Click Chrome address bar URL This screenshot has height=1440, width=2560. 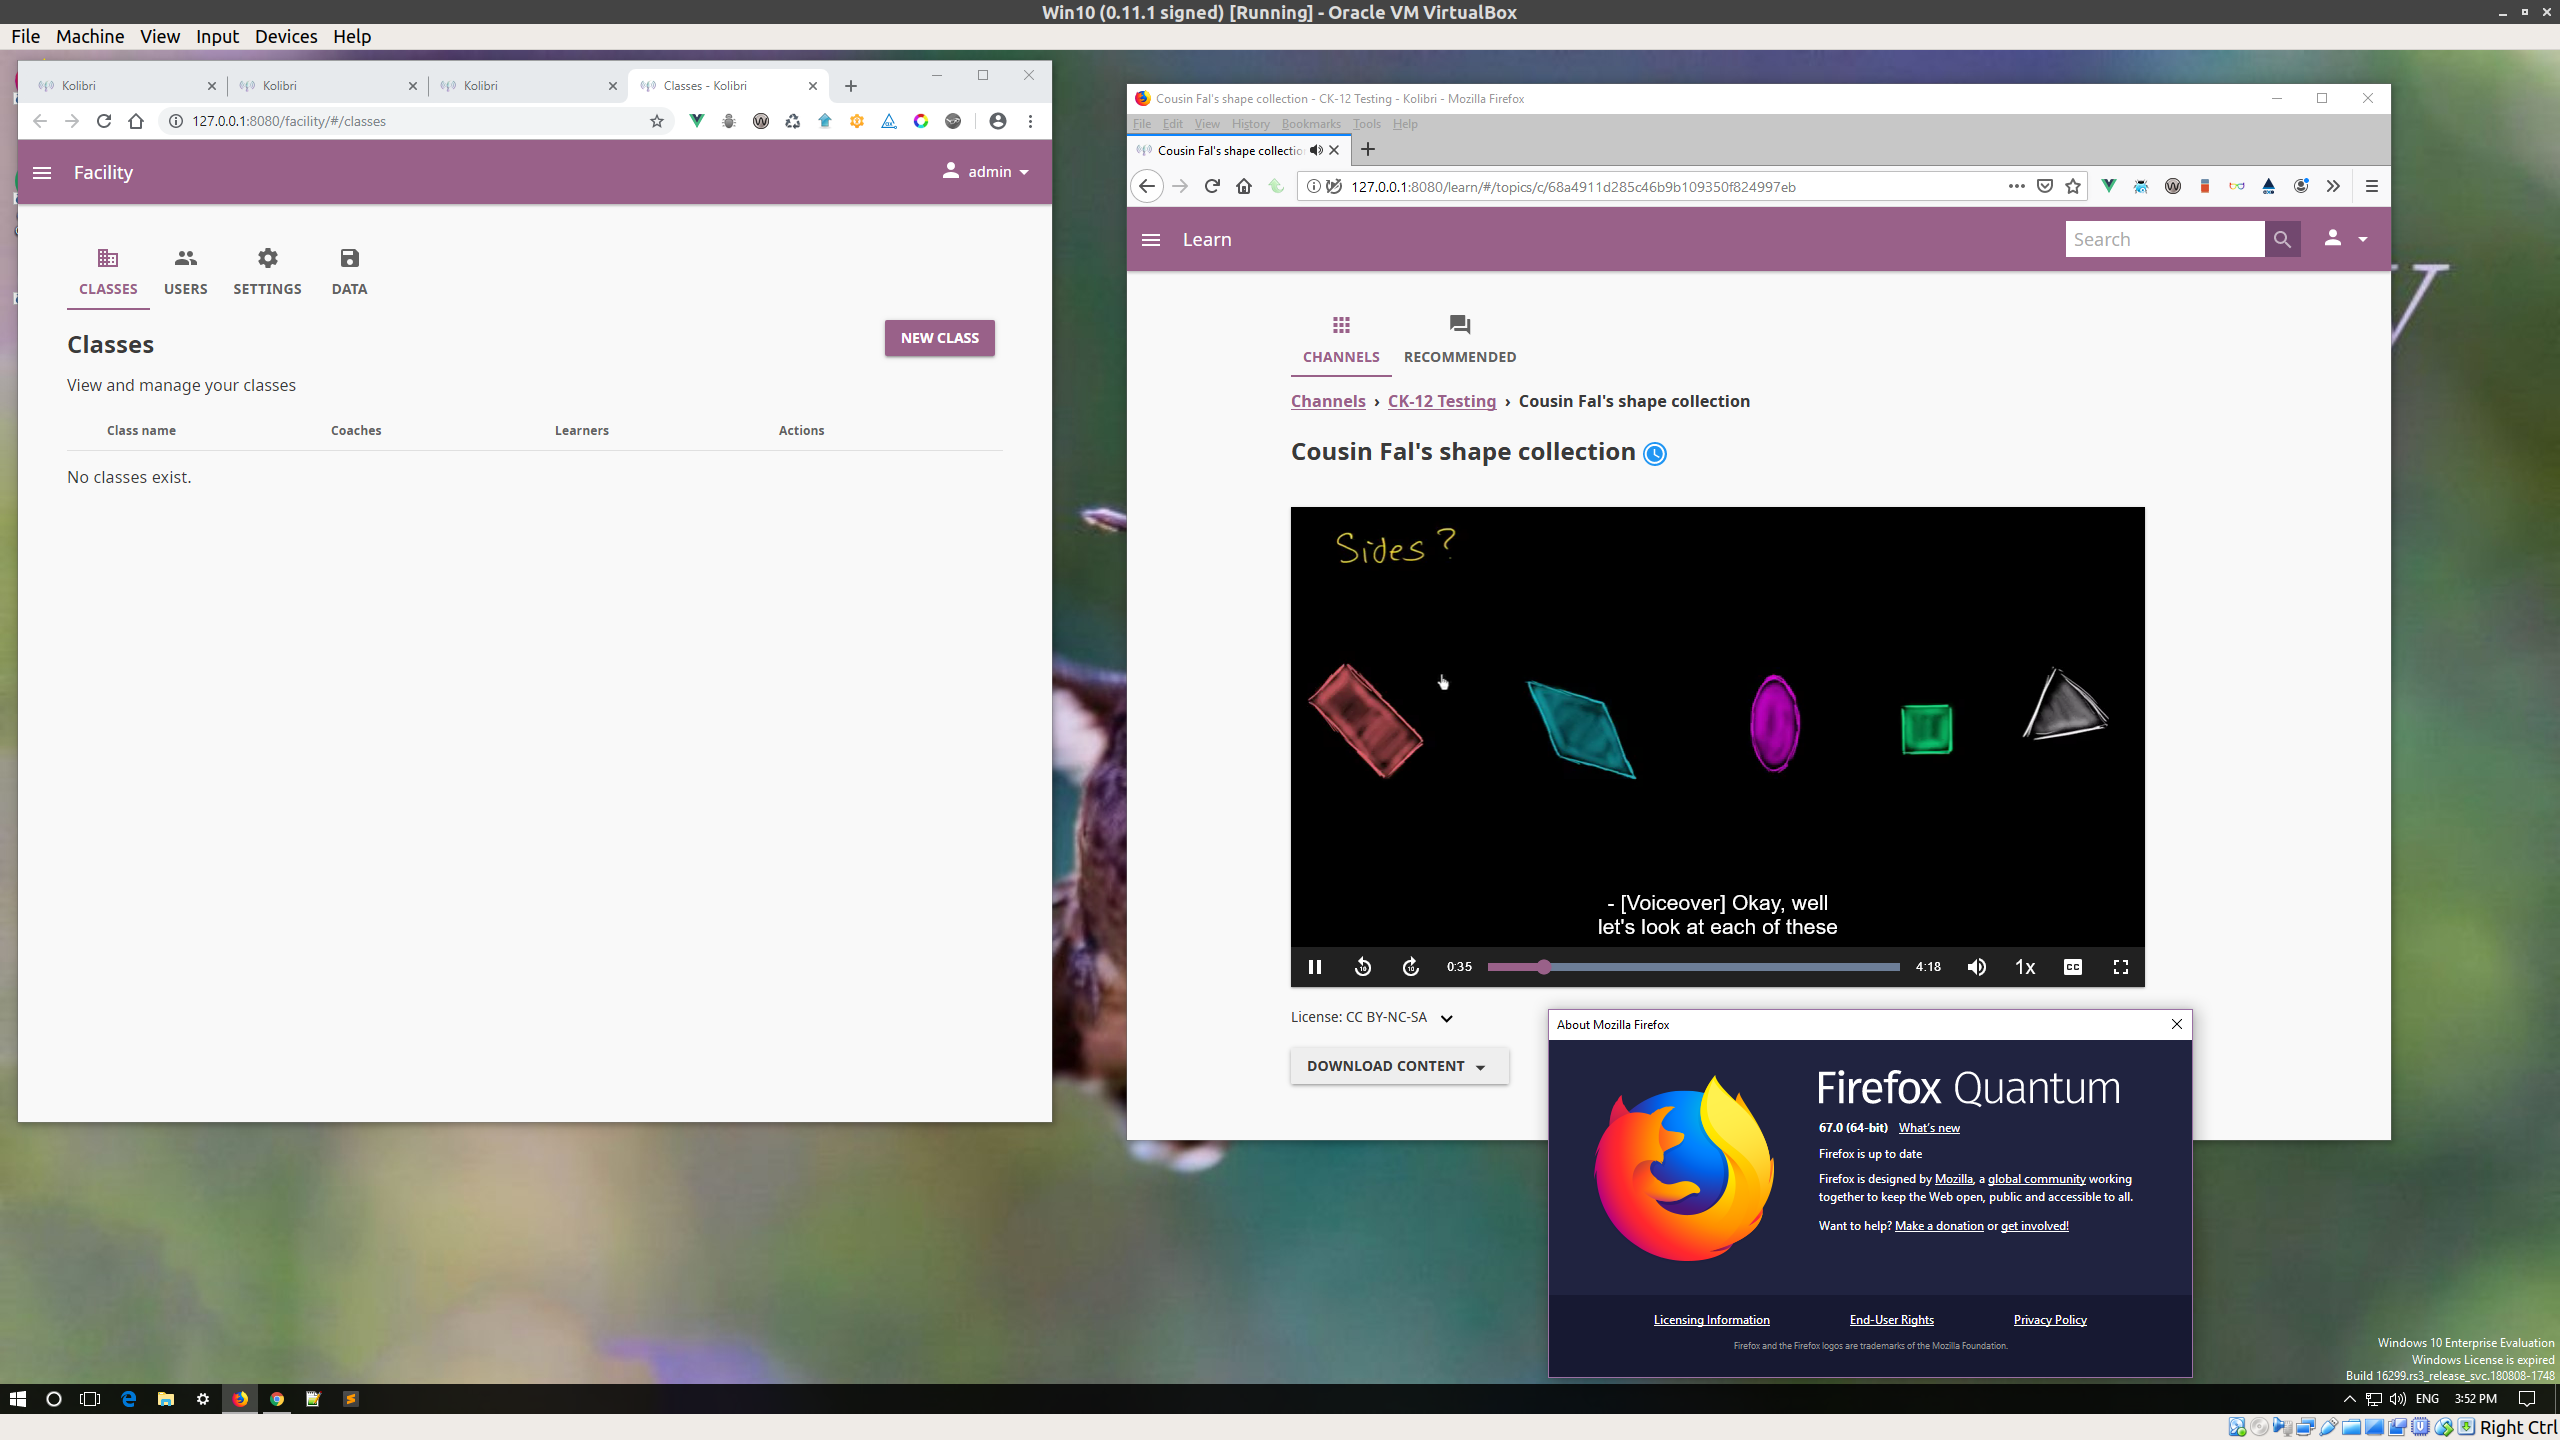click(289, 121)
